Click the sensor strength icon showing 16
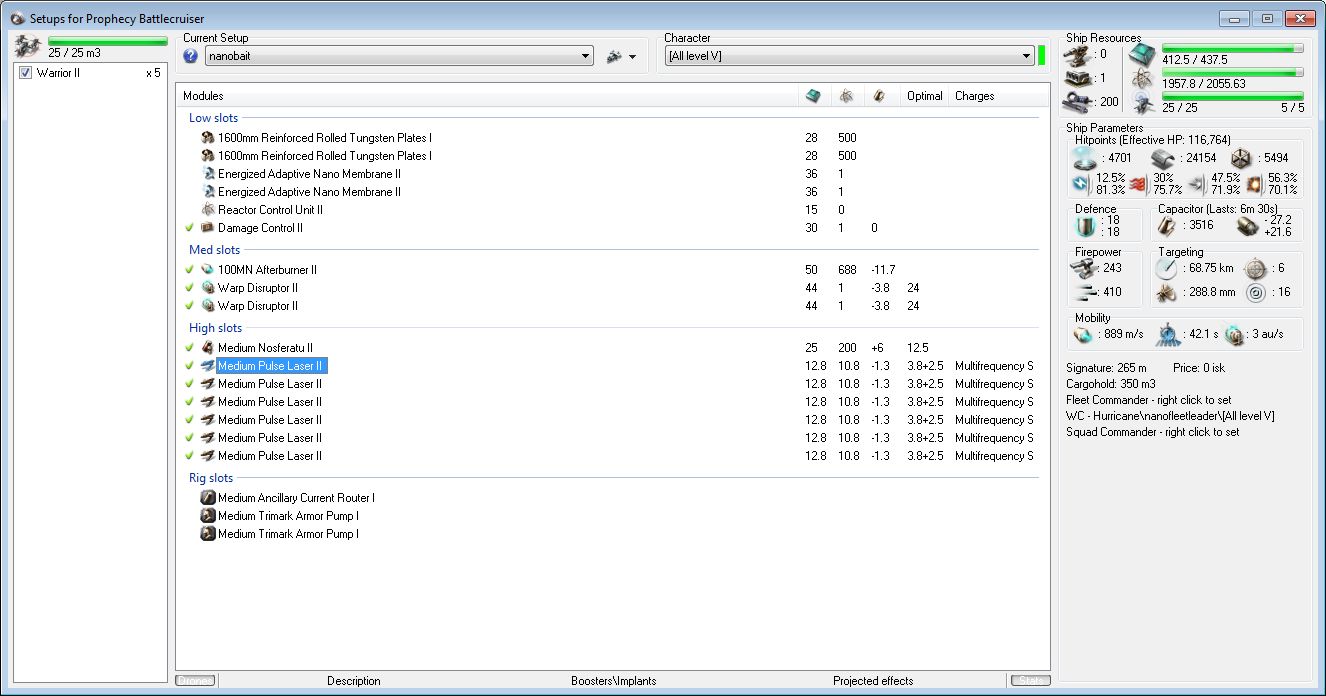 (x=1256, y=293)
